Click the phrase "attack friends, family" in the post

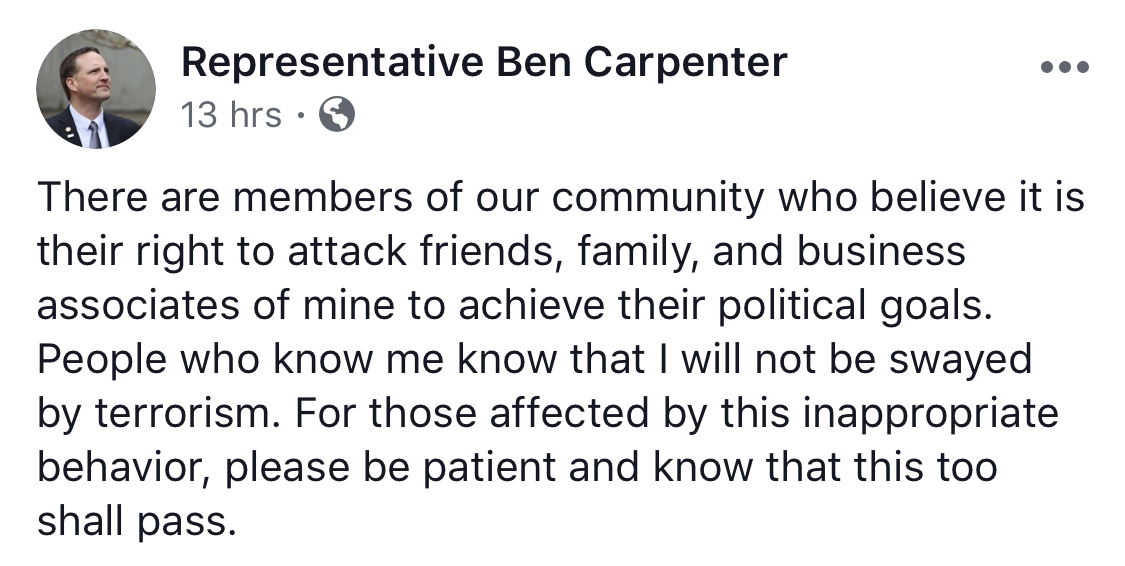tap(484, 251)
